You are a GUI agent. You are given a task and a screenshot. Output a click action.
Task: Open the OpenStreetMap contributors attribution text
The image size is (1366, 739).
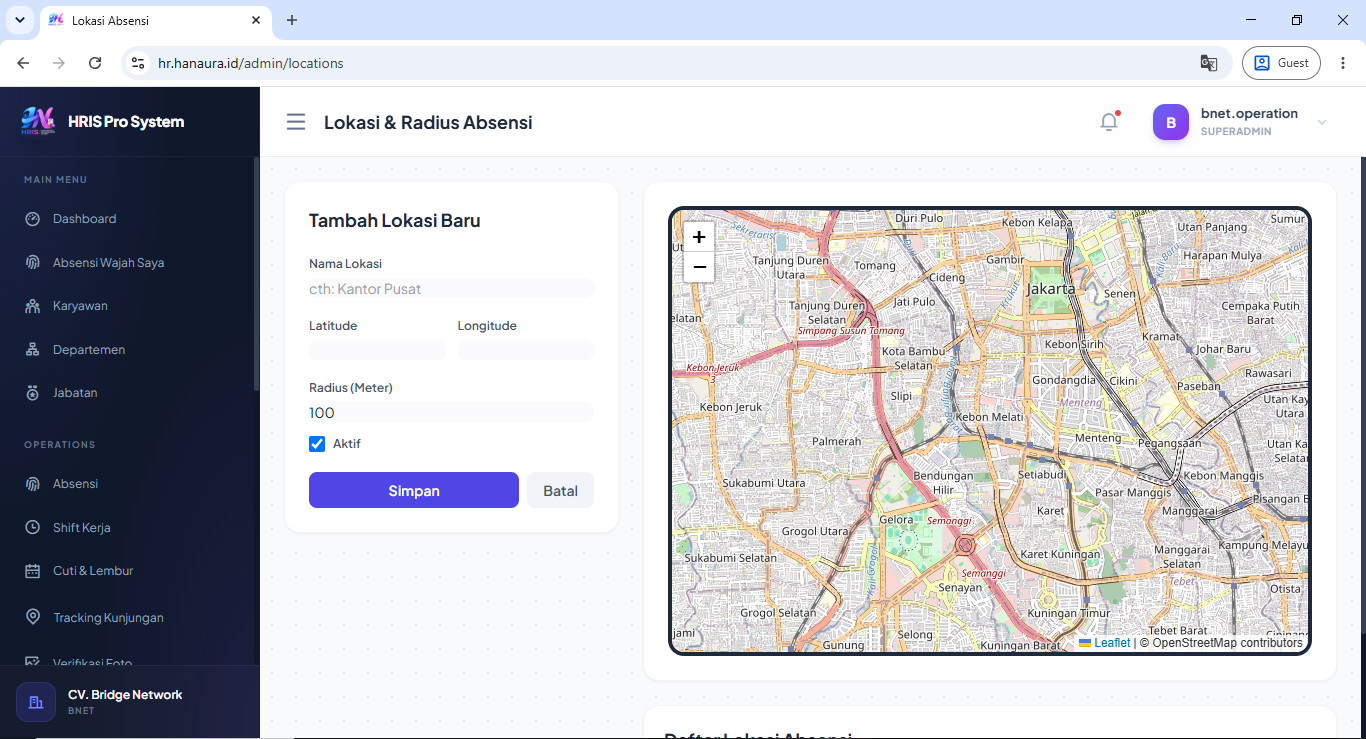tap(1227, 643)
